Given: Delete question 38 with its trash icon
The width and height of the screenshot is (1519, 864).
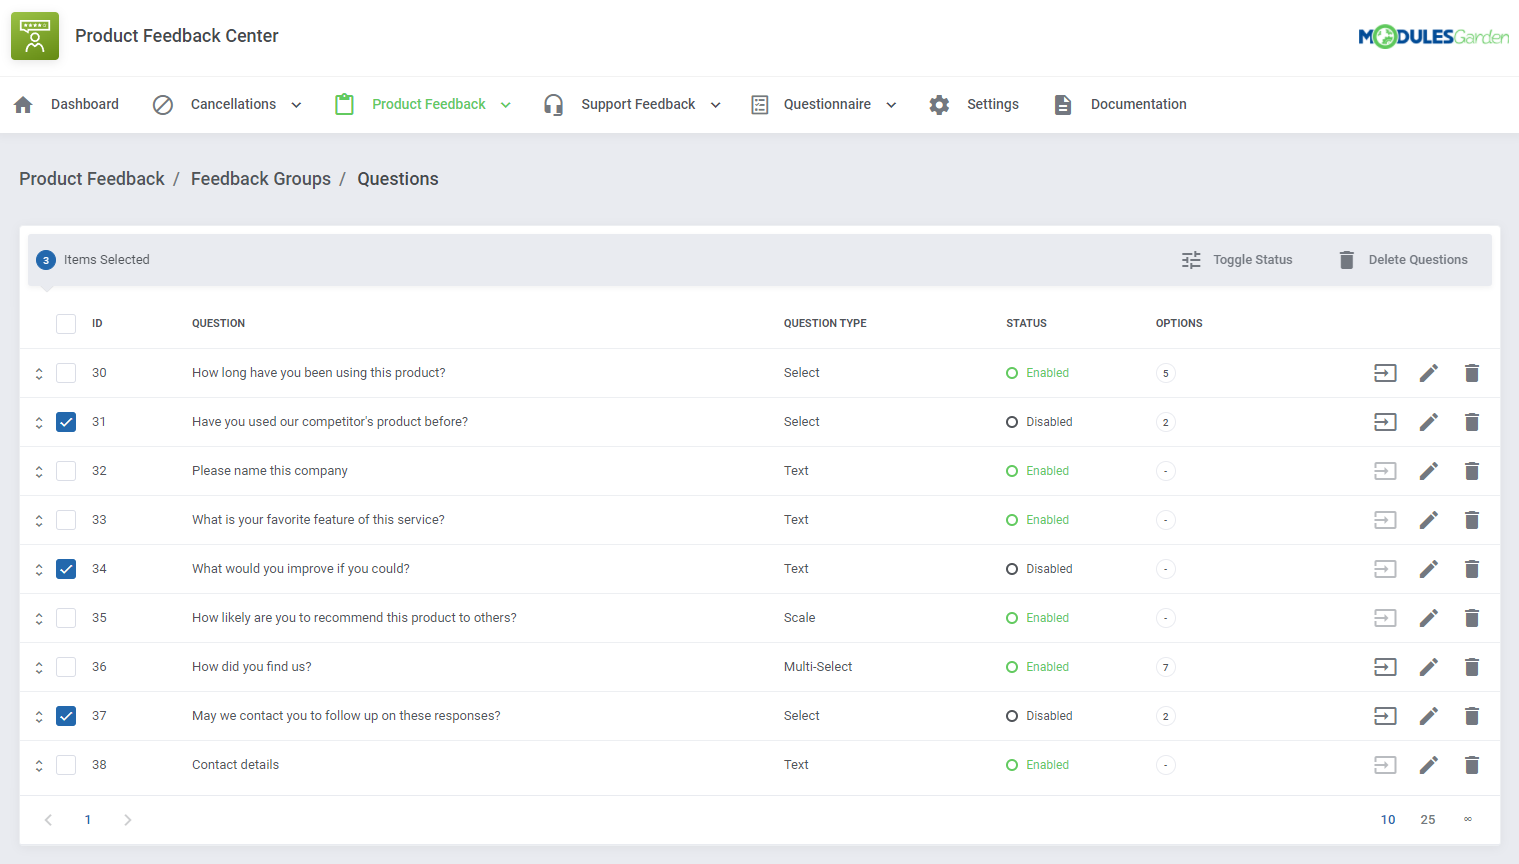Looking at the screenshot, I should pyautogui.click(x=1472, y=764).
